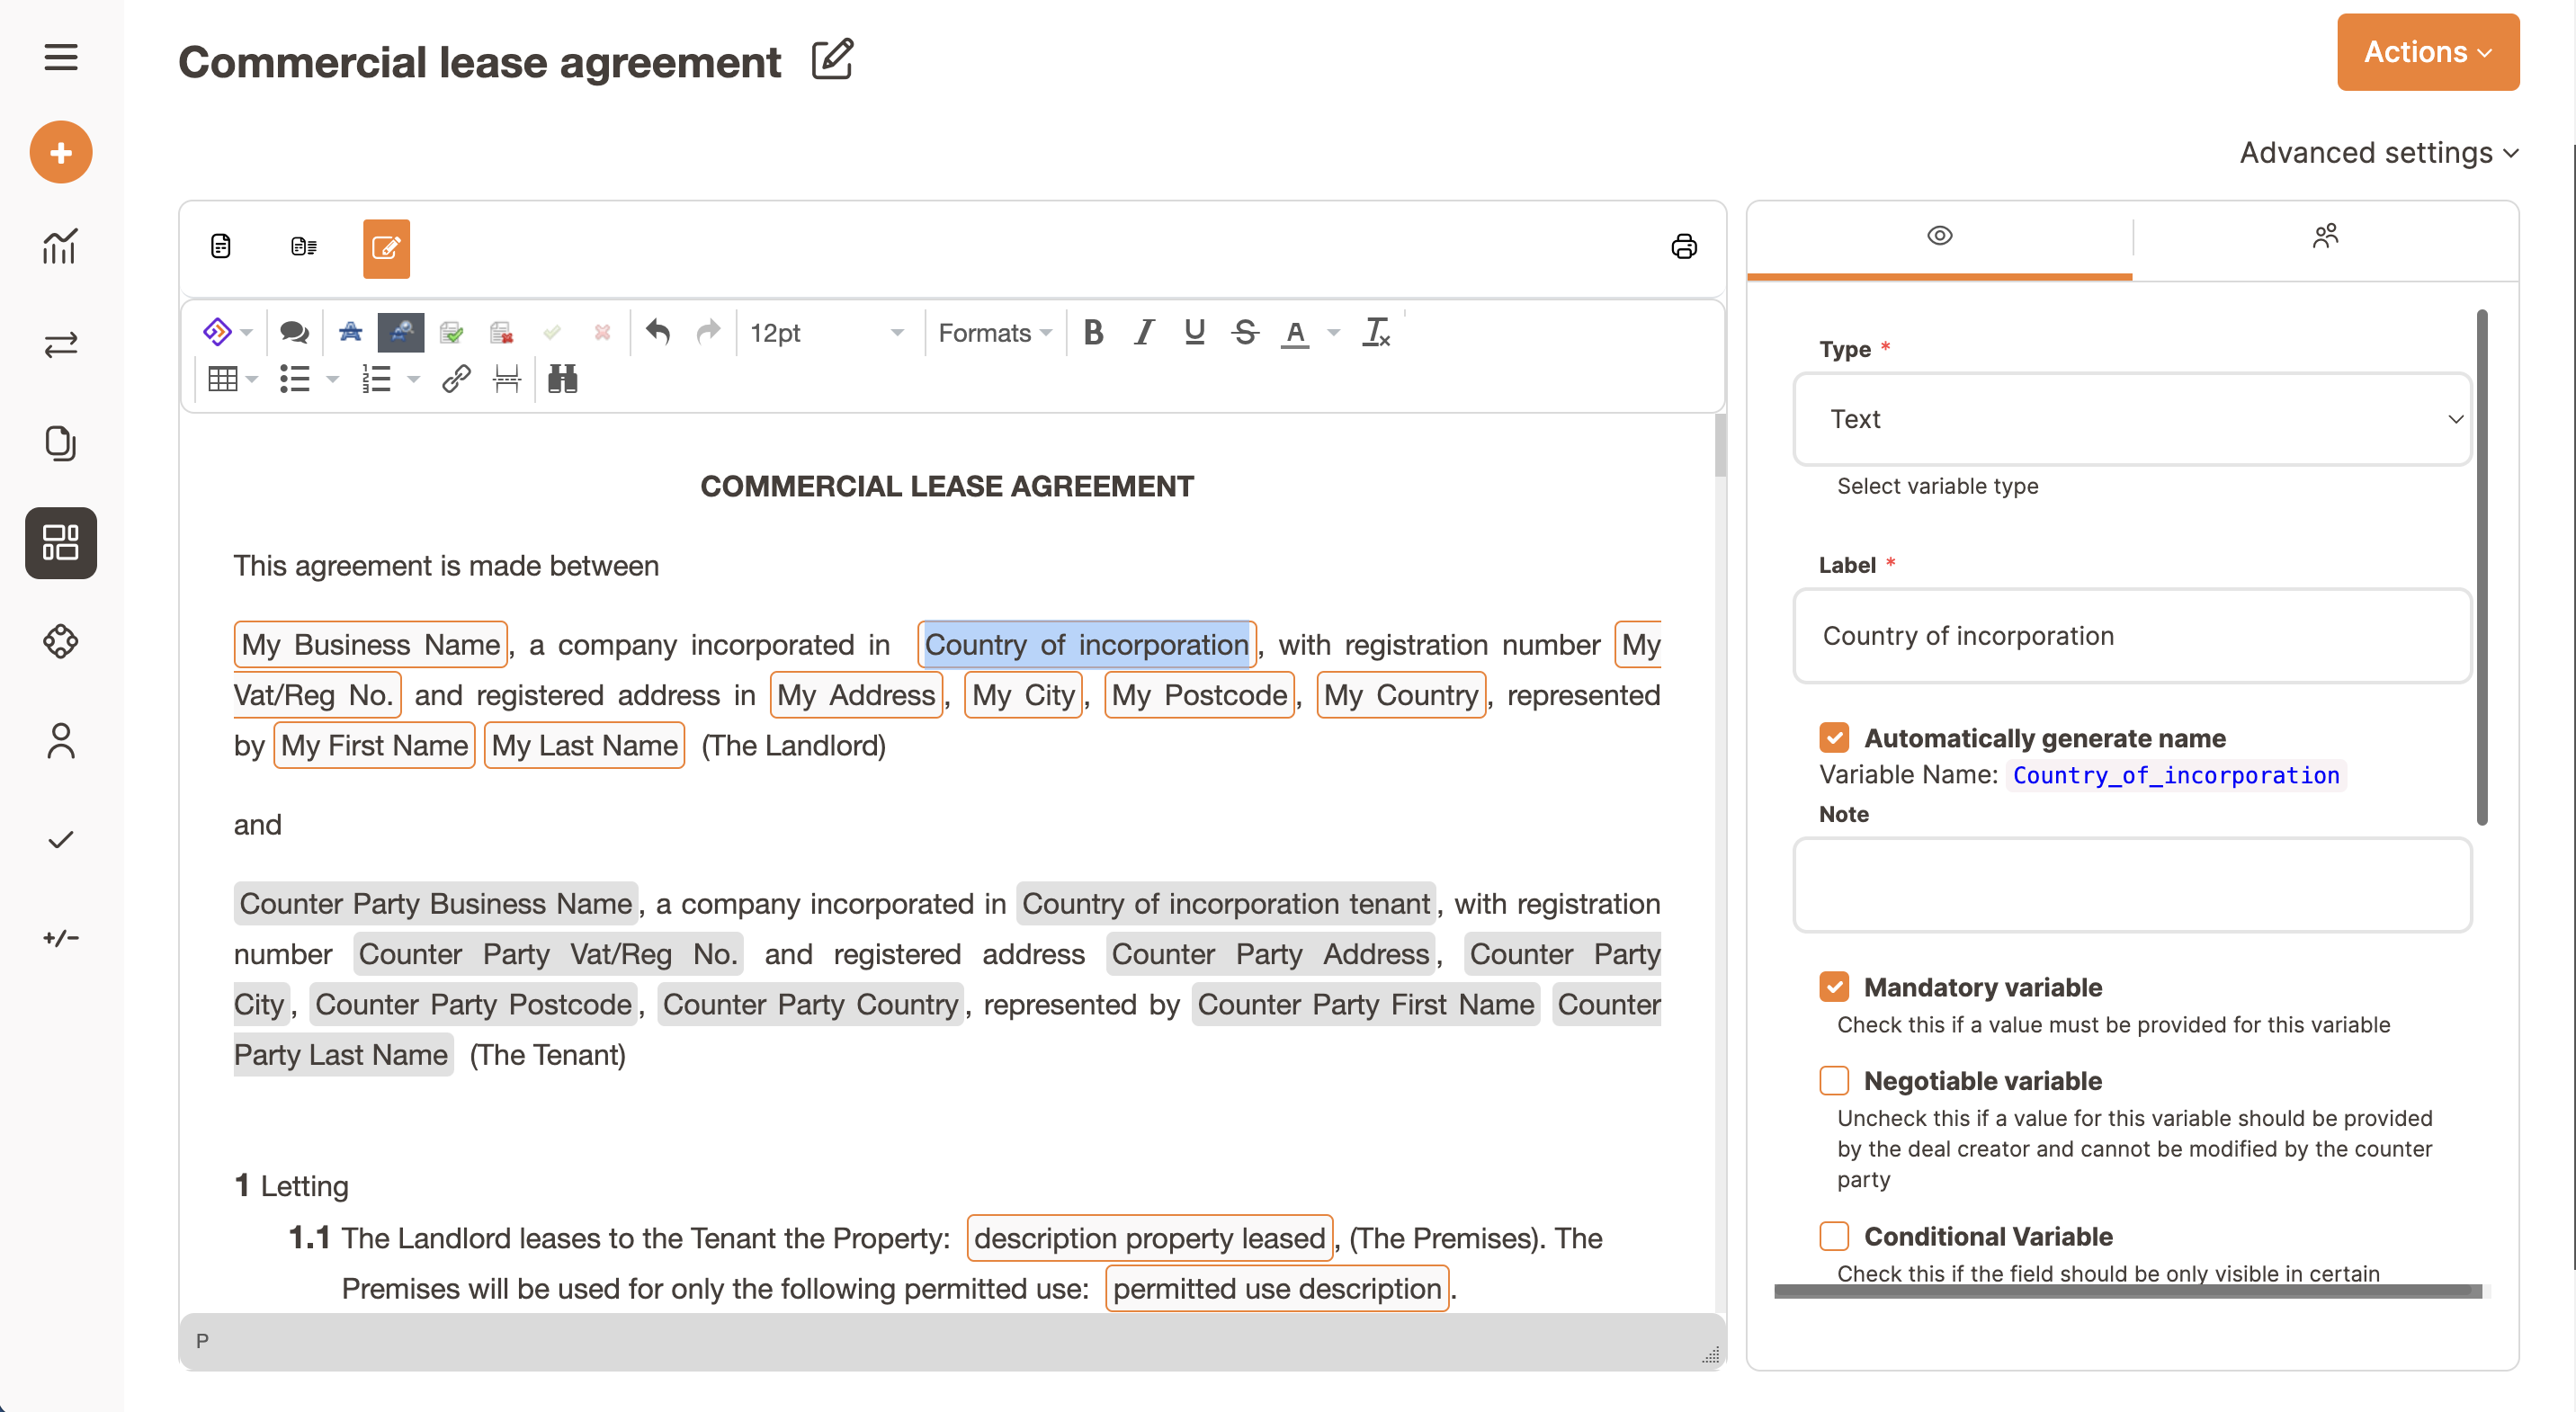Edit the document title with pencil icon

click(x=832, y=60)
